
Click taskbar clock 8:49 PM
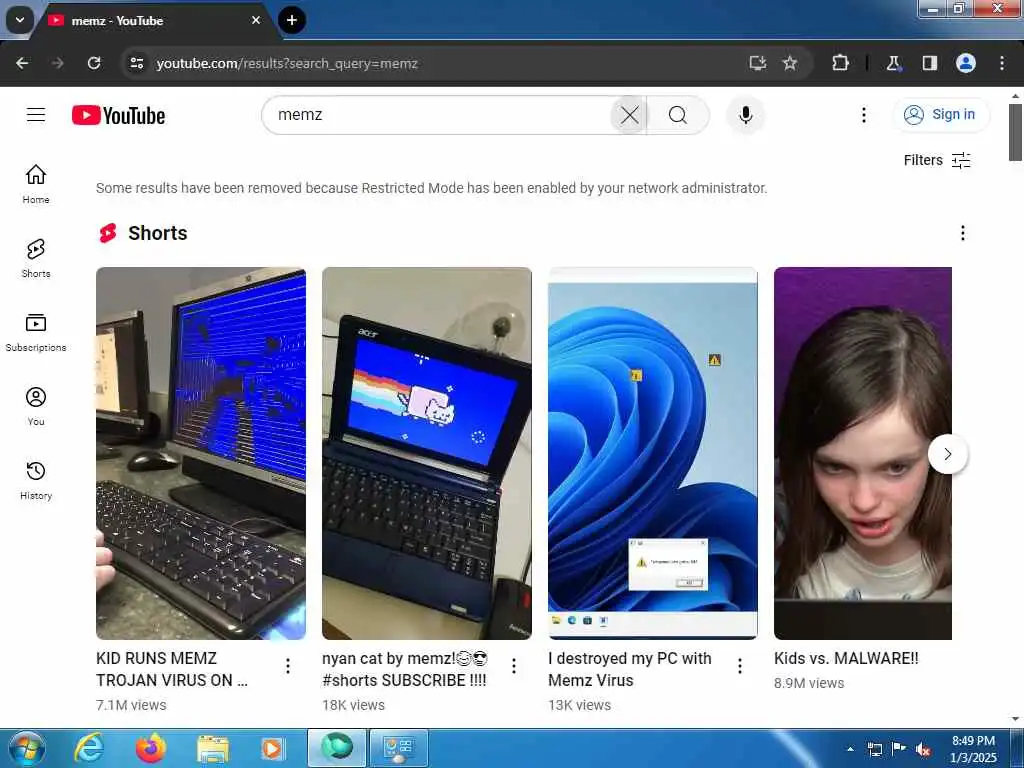point(973,749)
